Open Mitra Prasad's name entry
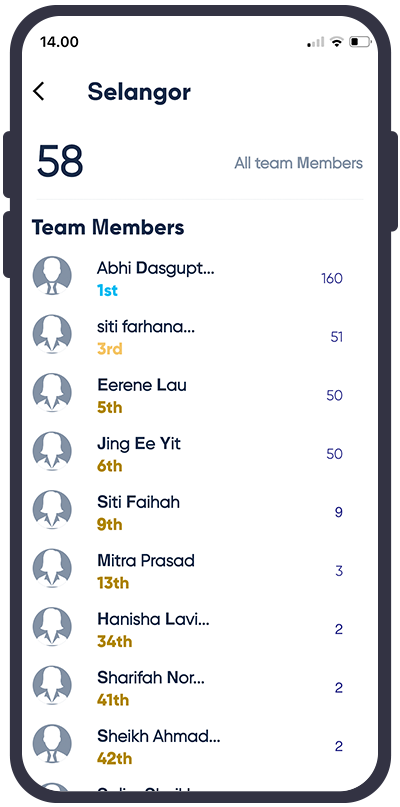 (x=146, y=560)
